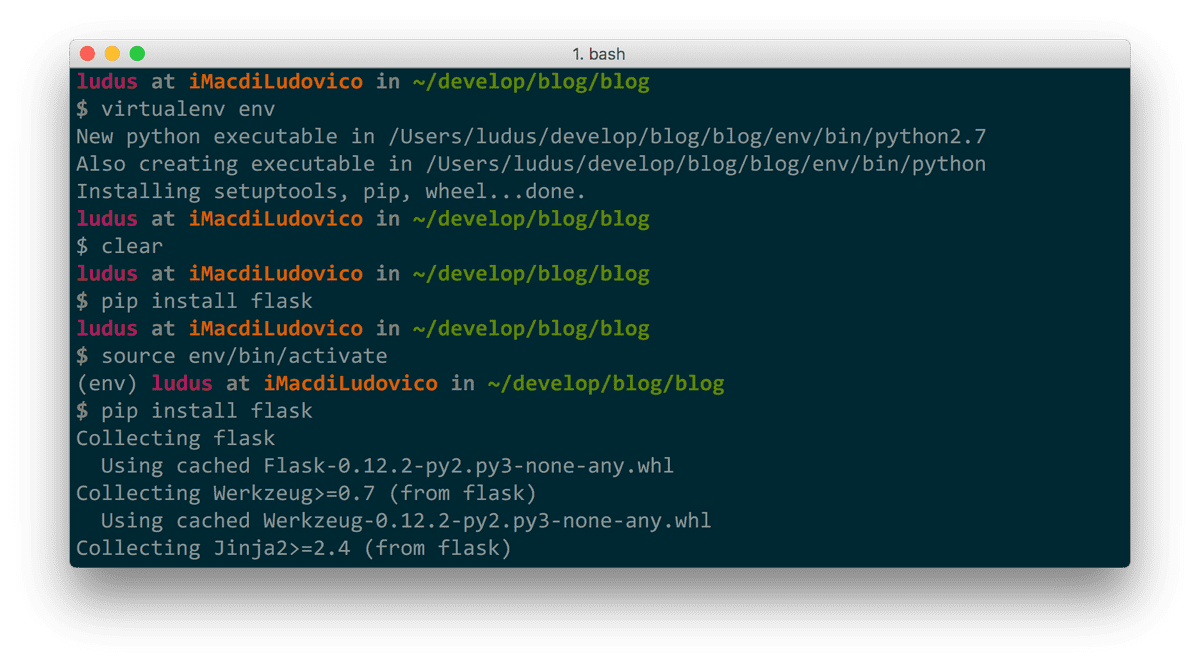Close the bash terminal window
This screenshot has height=667, width=1200.
(x=87, y=54)
